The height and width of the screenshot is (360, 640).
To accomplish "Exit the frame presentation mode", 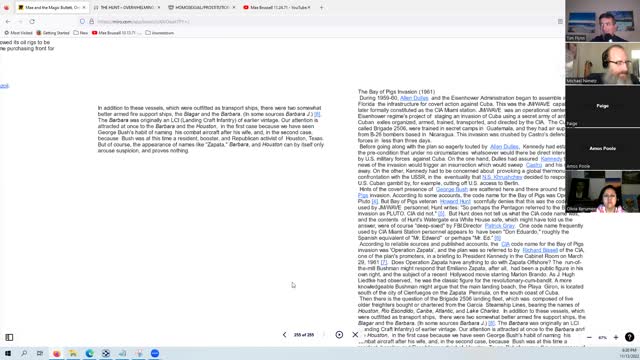I will (355, 335).
